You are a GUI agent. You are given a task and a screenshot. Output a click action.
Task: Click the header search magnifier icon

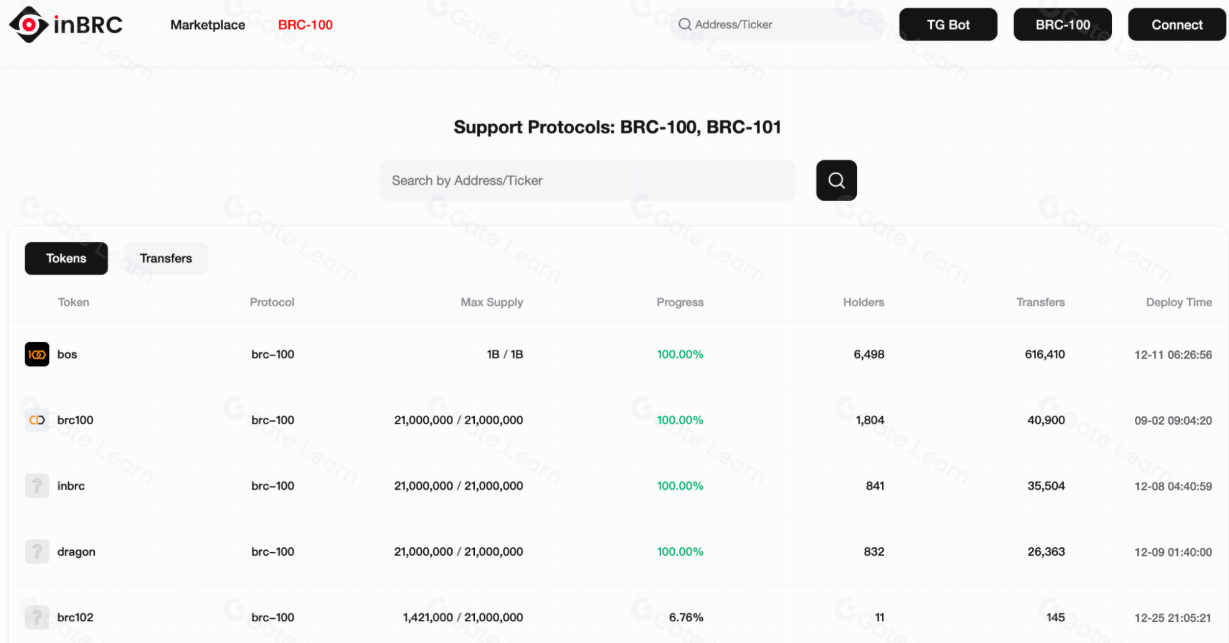click(x=685, y=25)
